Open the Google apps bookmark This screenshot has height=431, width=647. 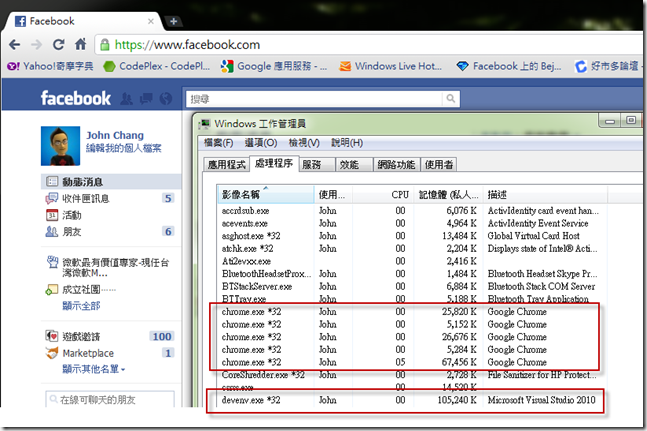tap(274, 66)
